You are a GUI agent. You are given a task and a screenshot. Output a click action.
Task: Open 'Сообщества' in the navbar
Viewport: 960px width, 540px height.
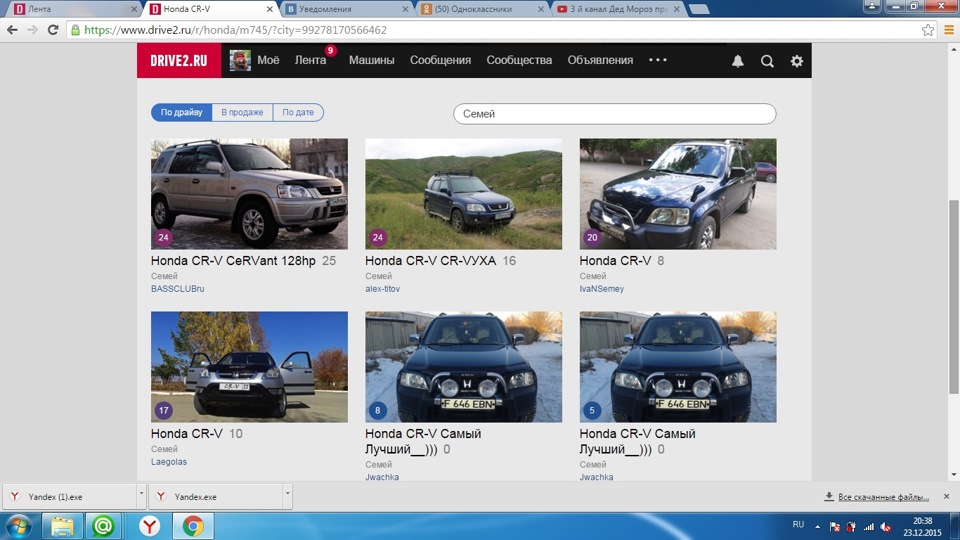pos(519,60)
